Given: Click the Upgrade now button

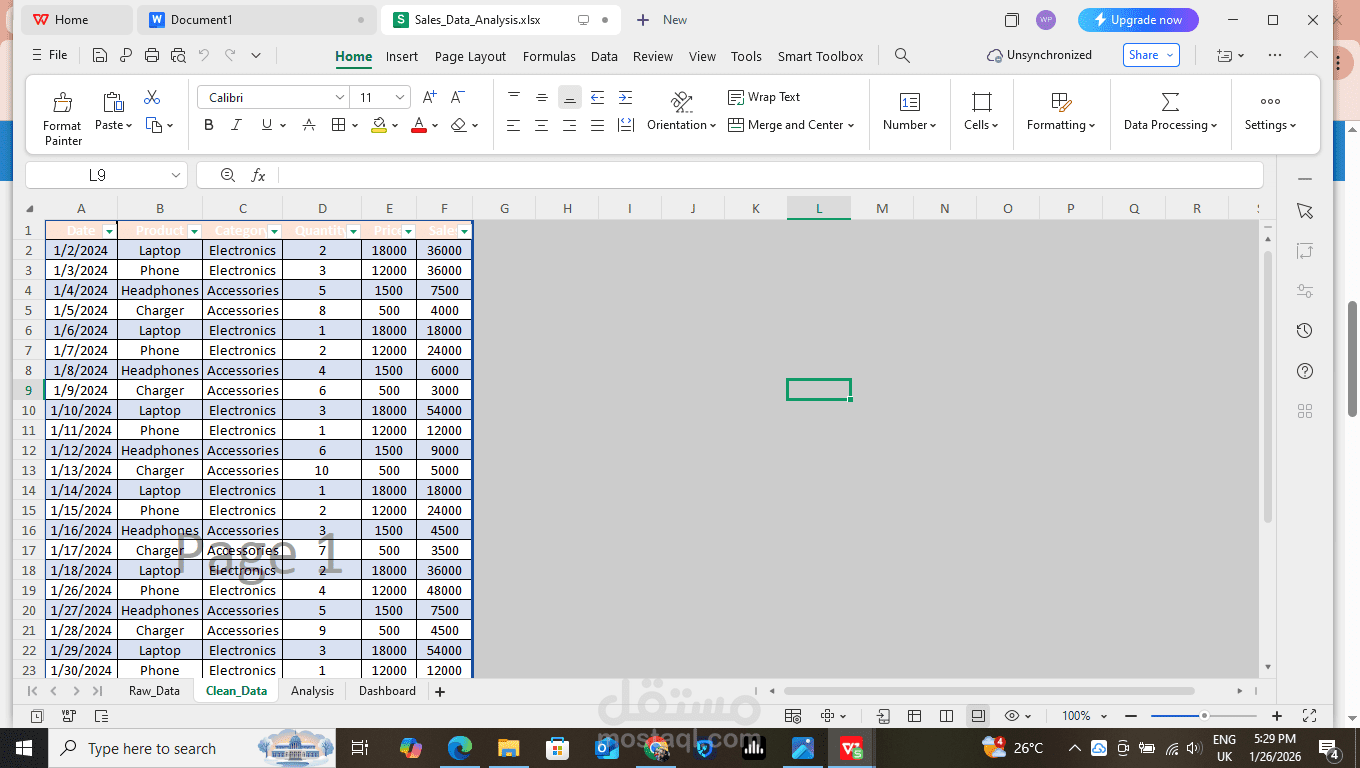Looking at the screenshot, I should point(1138,20).
